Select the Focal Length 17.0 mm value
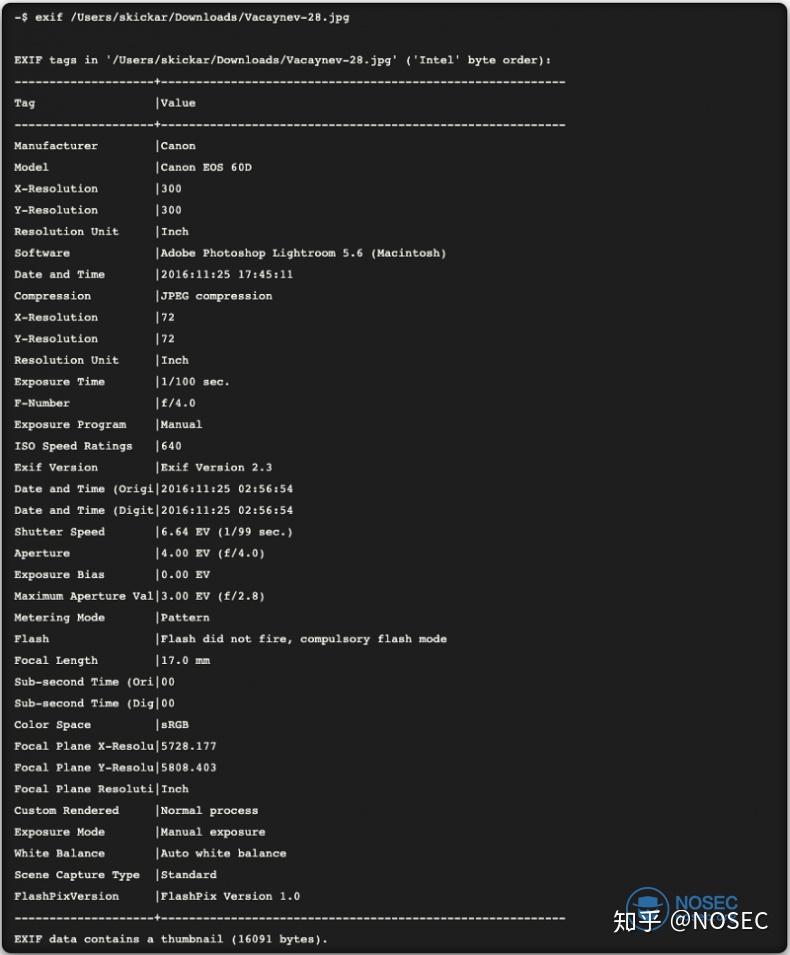The height and width of the screenshot is (955, 790). 185,660
